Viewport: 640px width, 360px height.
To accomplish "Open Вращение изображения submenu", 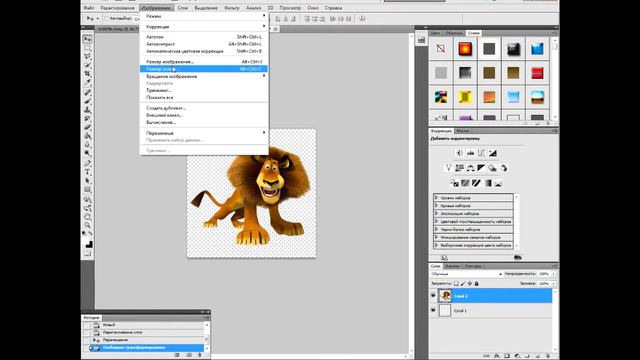I will [x=204, y=76].
